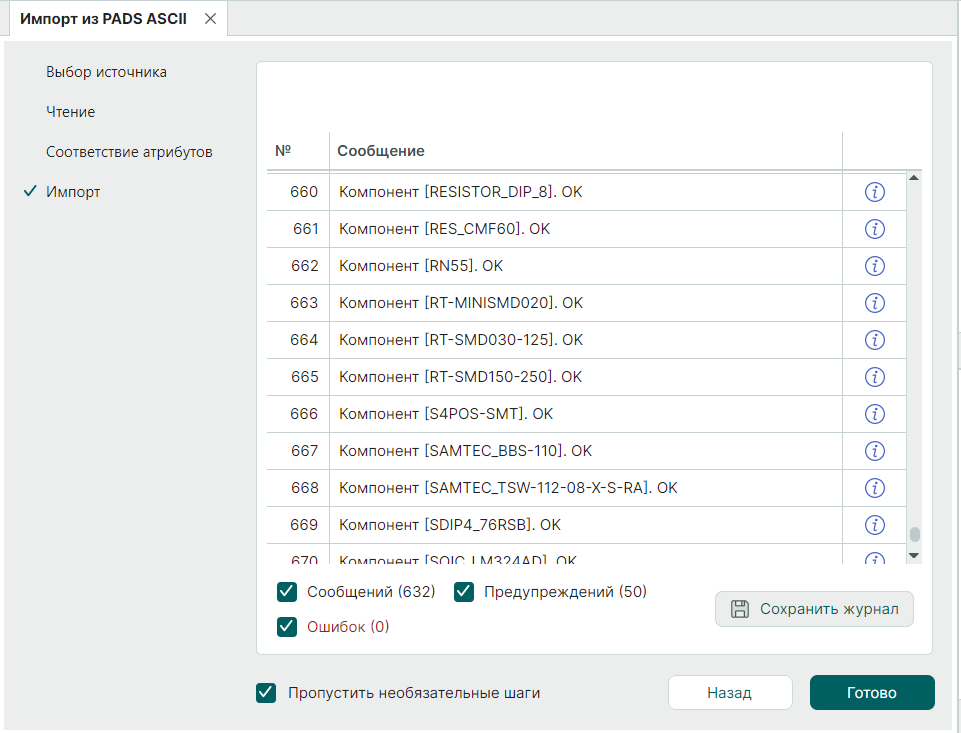The image size is (961, 733).
Task: Disable Пропустить необязательные шаги option
Action: (x=266, y=693)
